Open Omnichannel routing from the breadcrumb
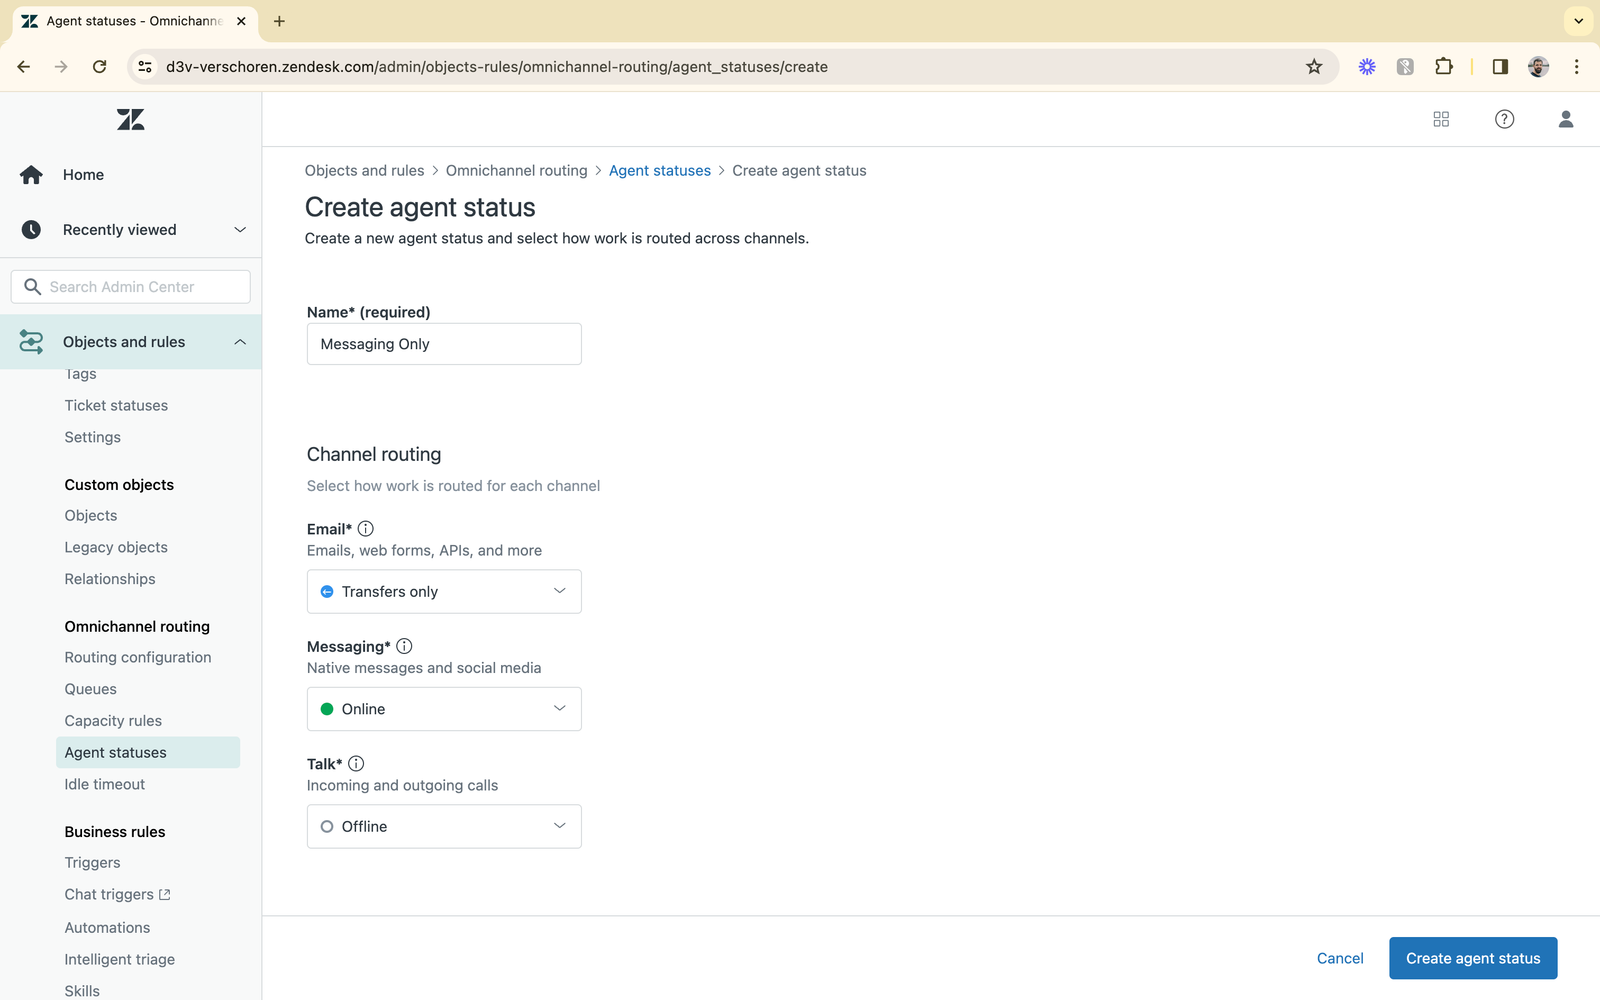1600x1000 pixels. pyautogui.click(x=516, y=170)
